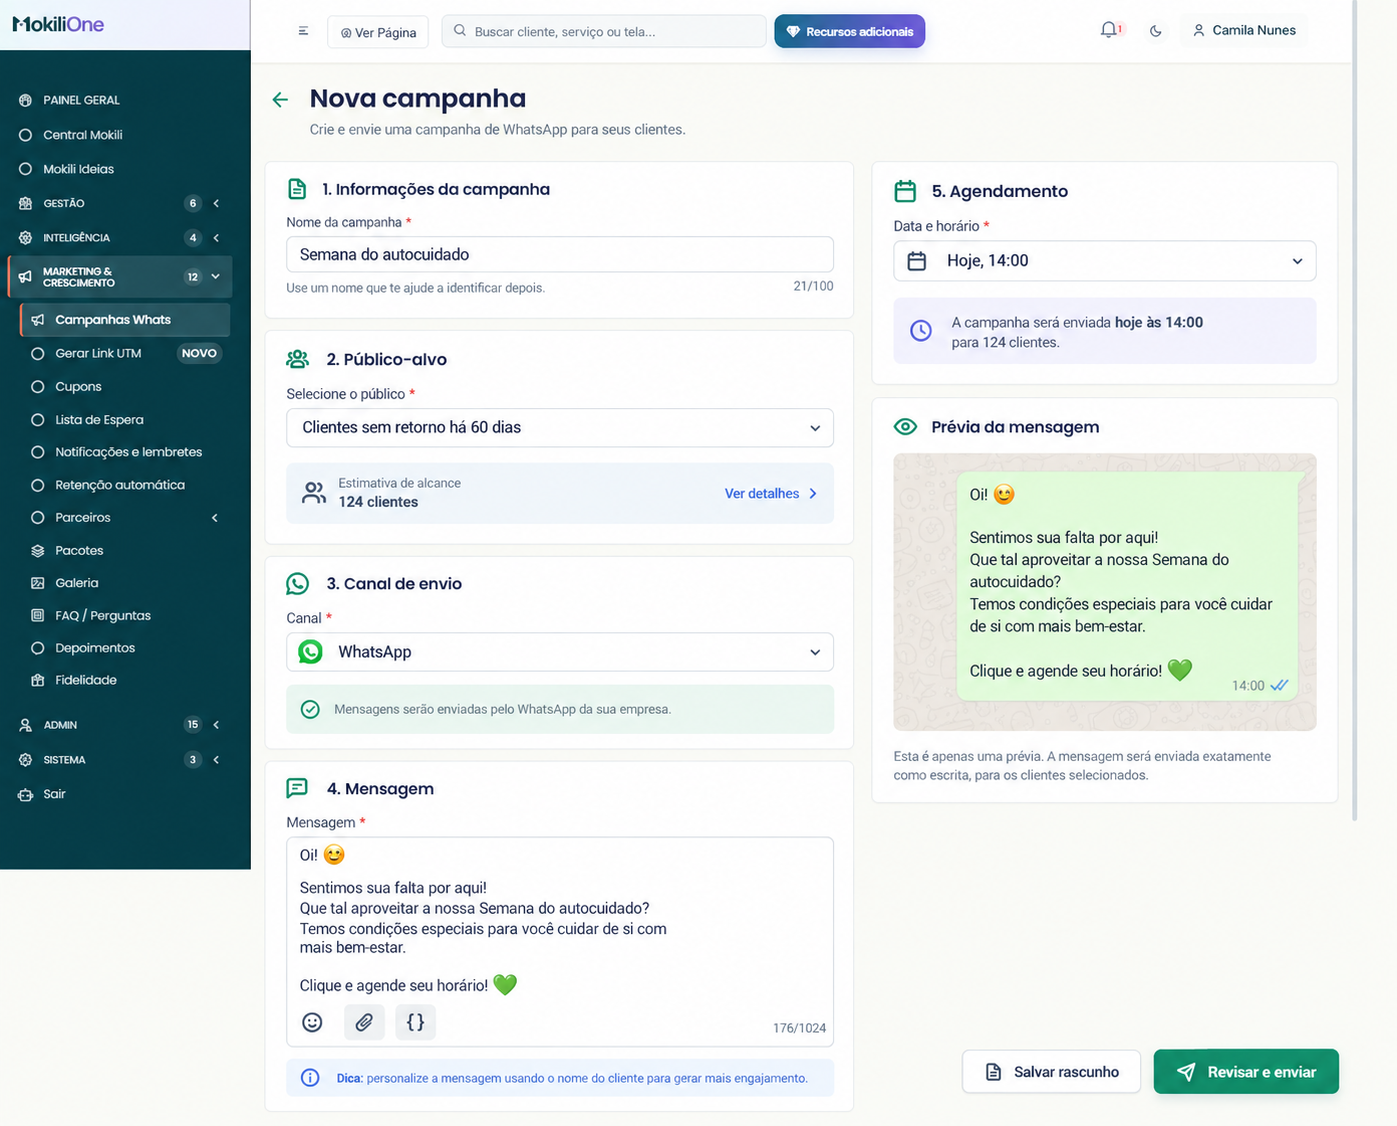
Task: Expand the Parceiros submenu chevron
Action: [215, 518]
